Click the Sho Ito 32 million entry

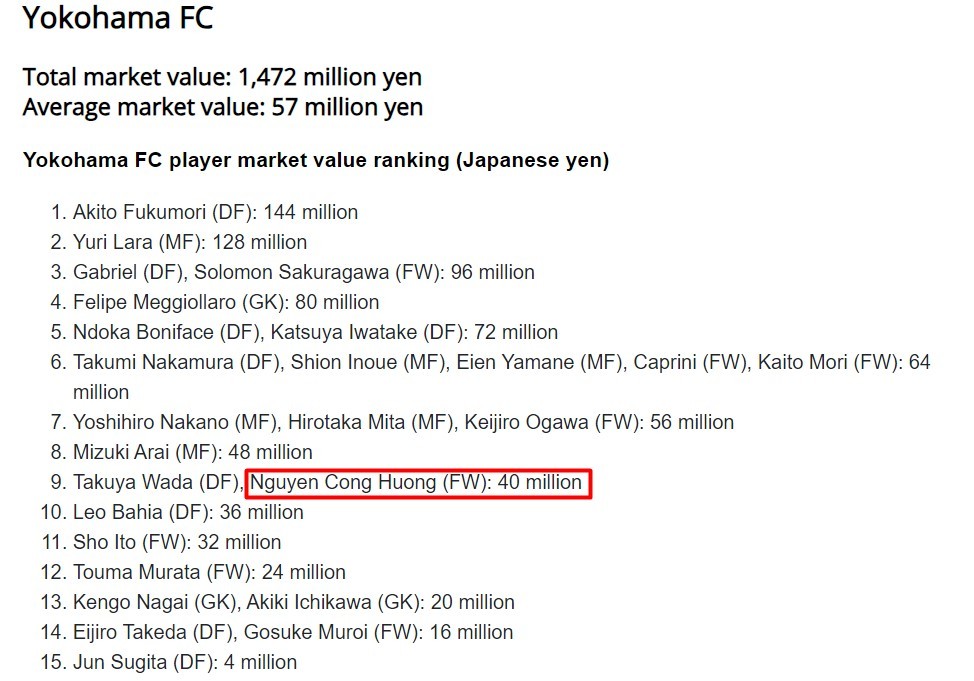point(177,542)
